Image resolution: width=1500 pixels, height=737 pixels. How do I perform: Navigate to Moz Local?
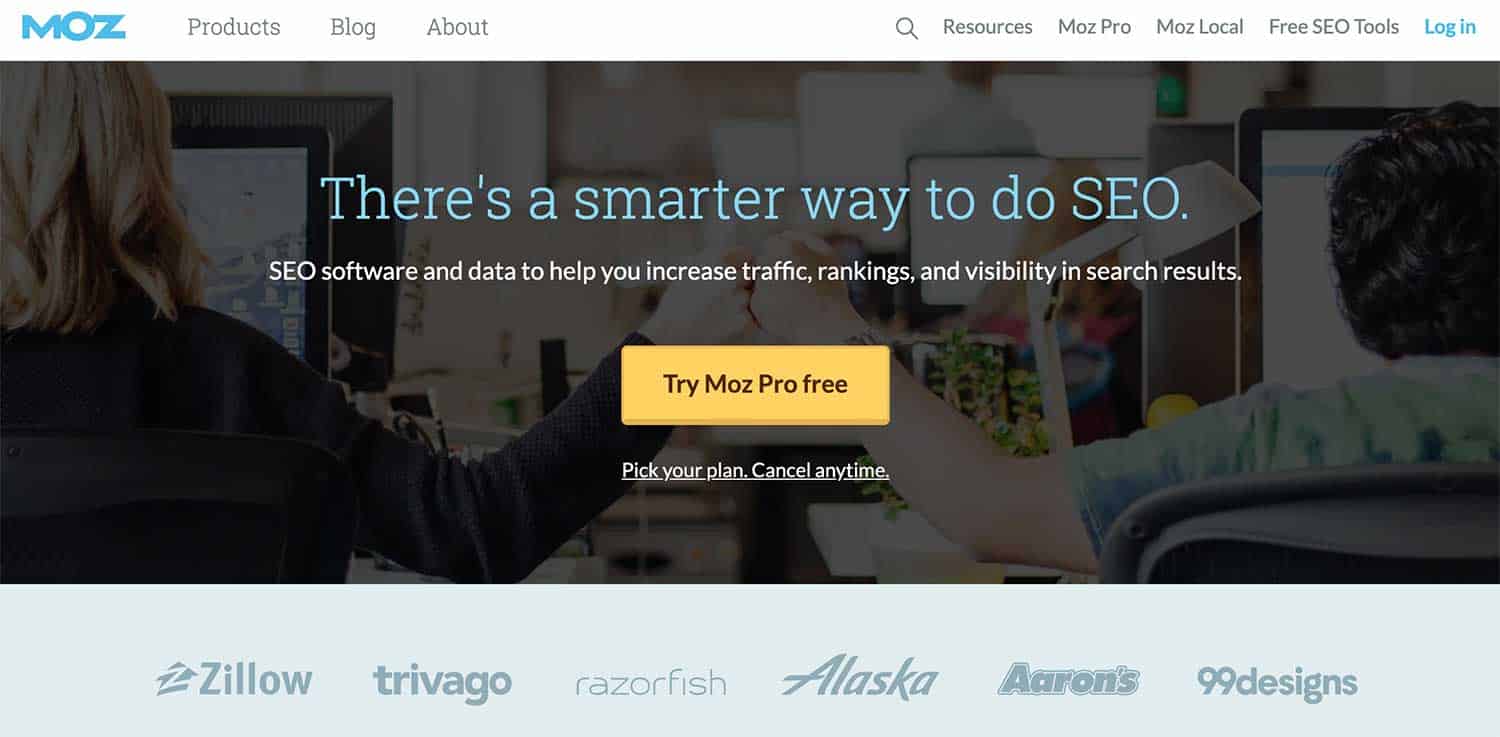click(x=1200, y=27)
